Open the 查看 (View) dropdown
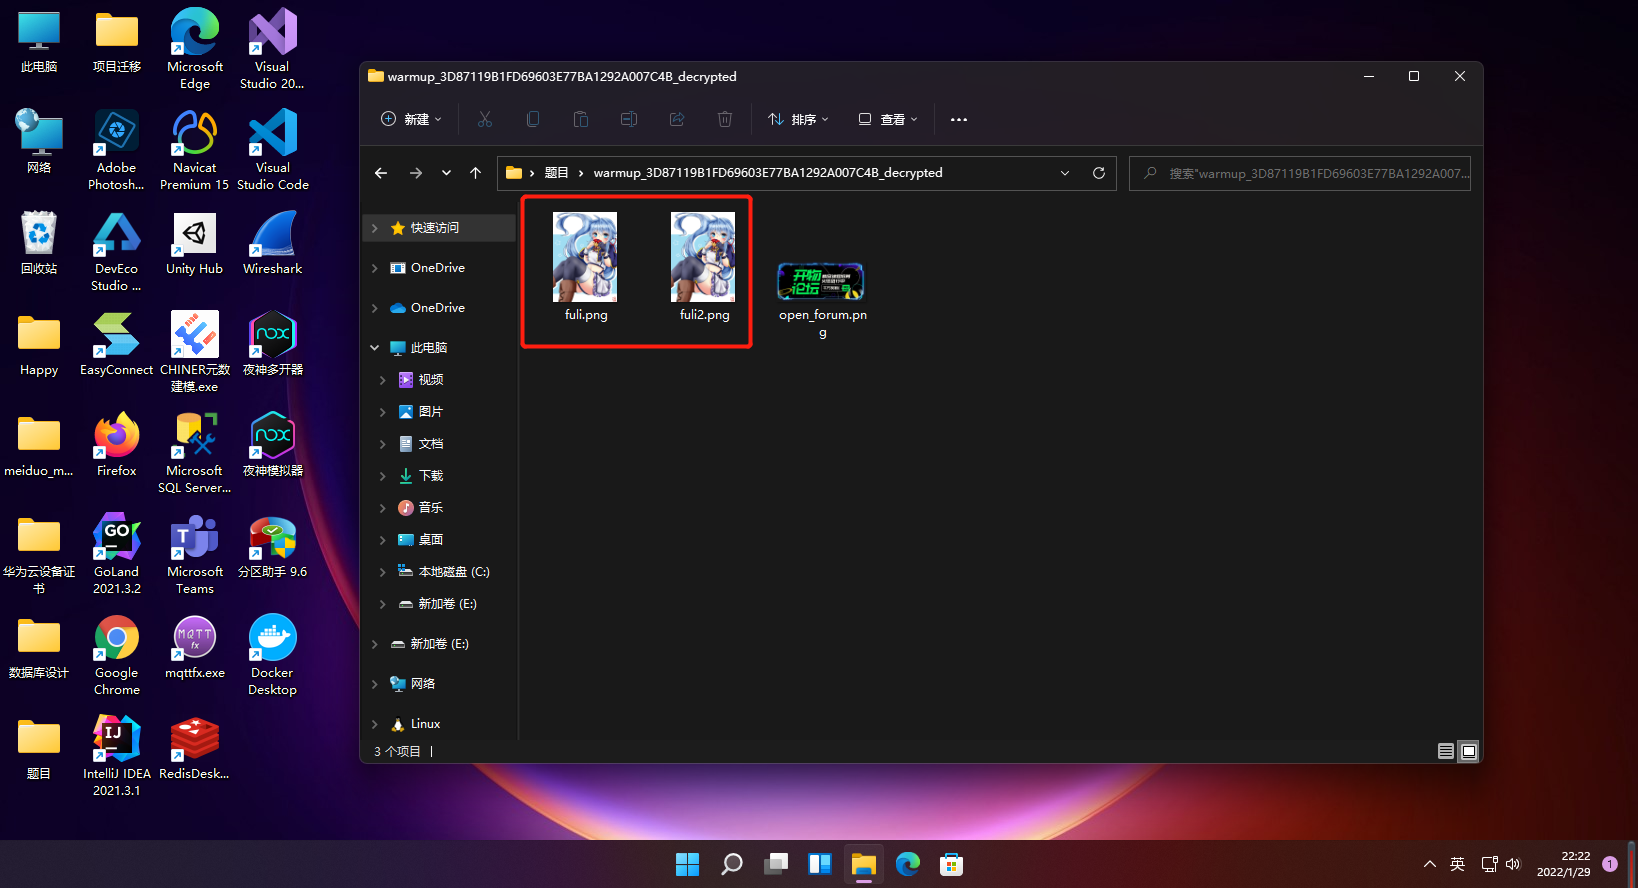Image resolution: width=1638 pixels, height=888 pixels. 888,119
